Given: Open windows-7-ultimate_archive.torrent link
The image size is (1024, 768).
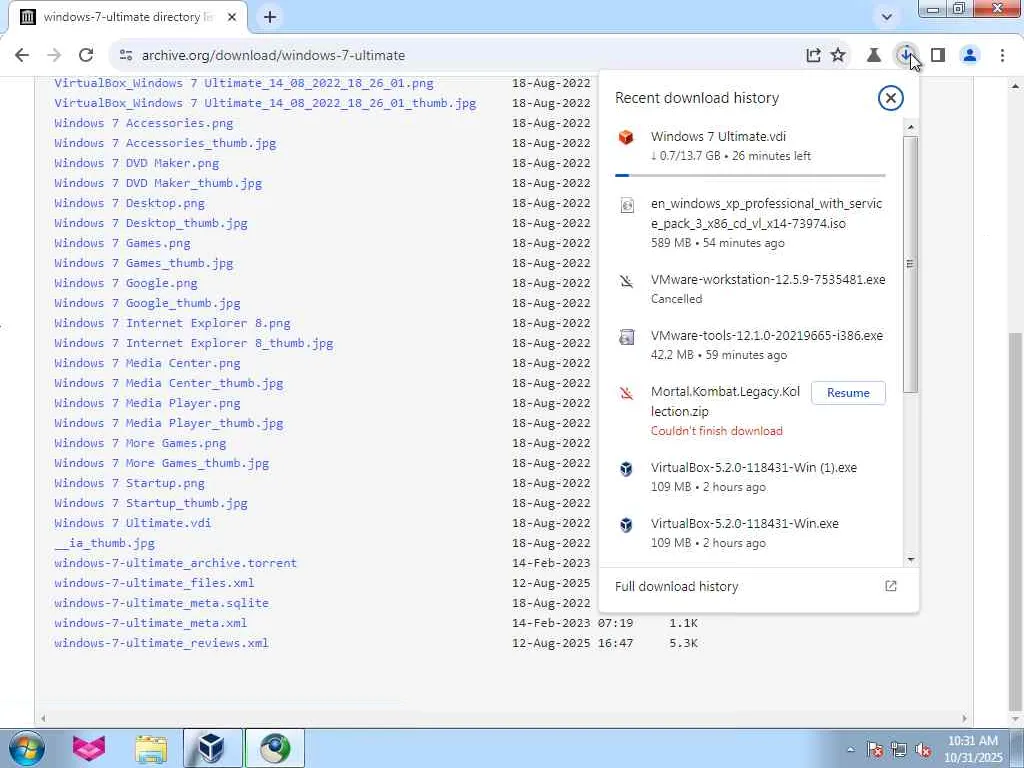Looking at the screenshot, I should tap(176, 563).
